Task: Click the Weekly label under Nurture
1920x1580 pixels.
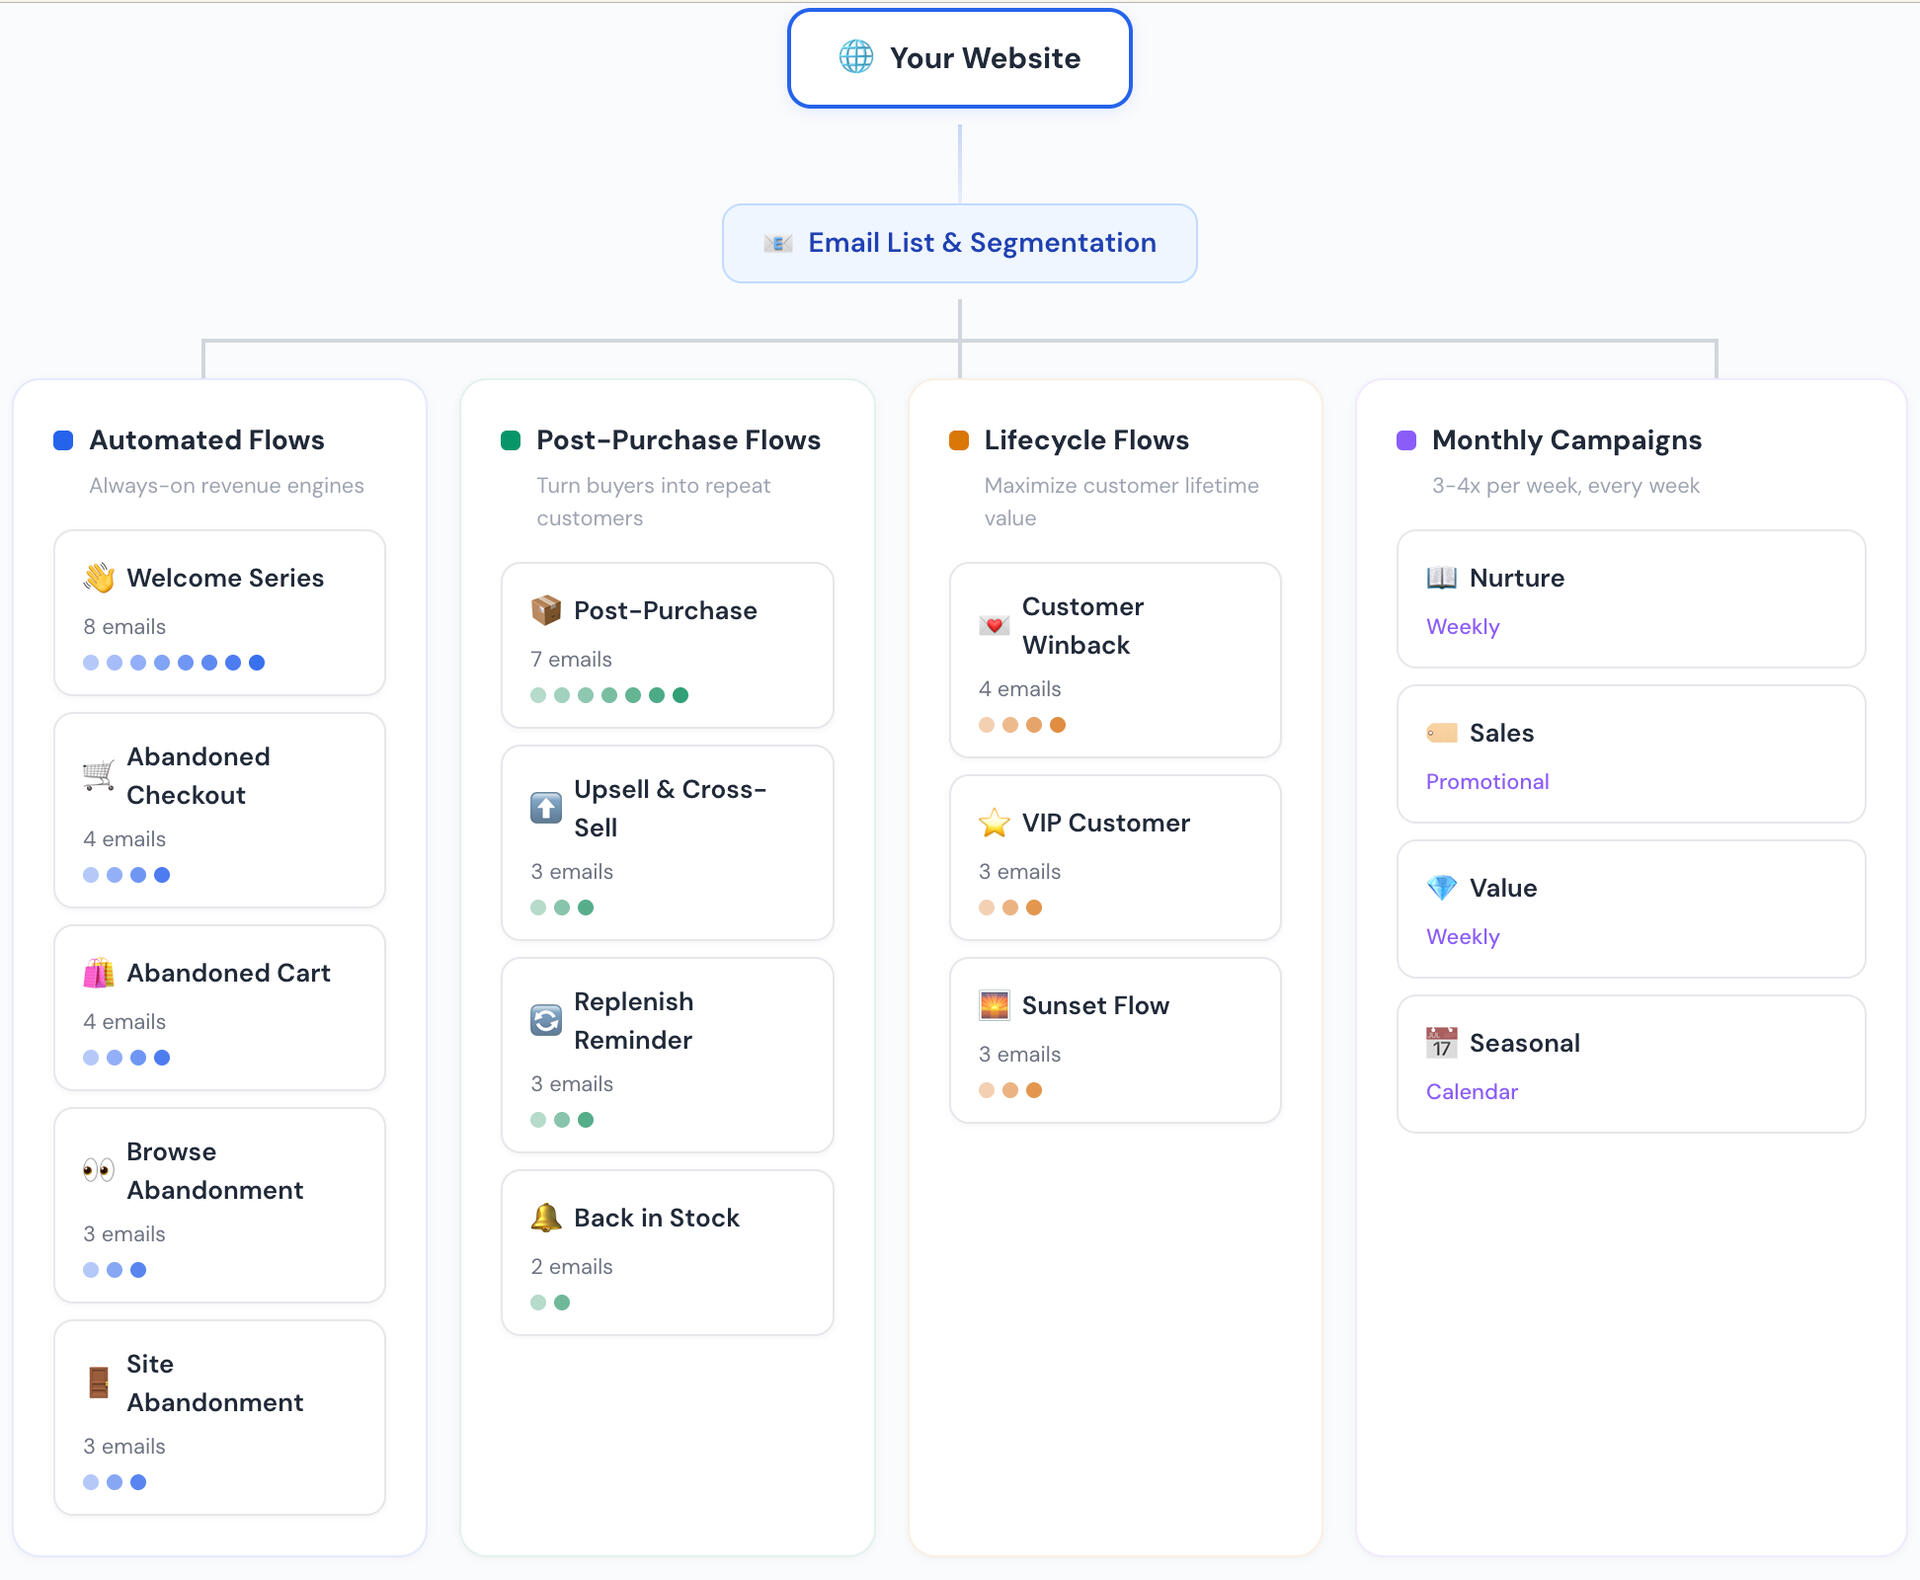Action: coord(1462,627)
